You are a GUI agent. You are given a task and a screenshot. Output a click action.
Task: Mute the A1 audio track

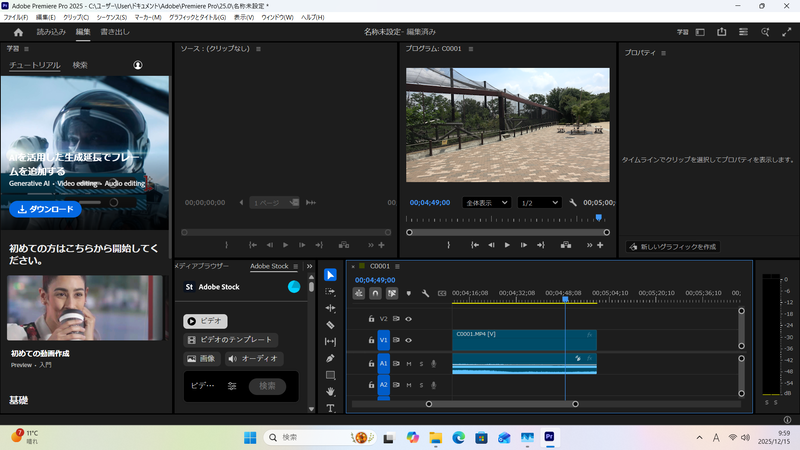pos(409,364)
